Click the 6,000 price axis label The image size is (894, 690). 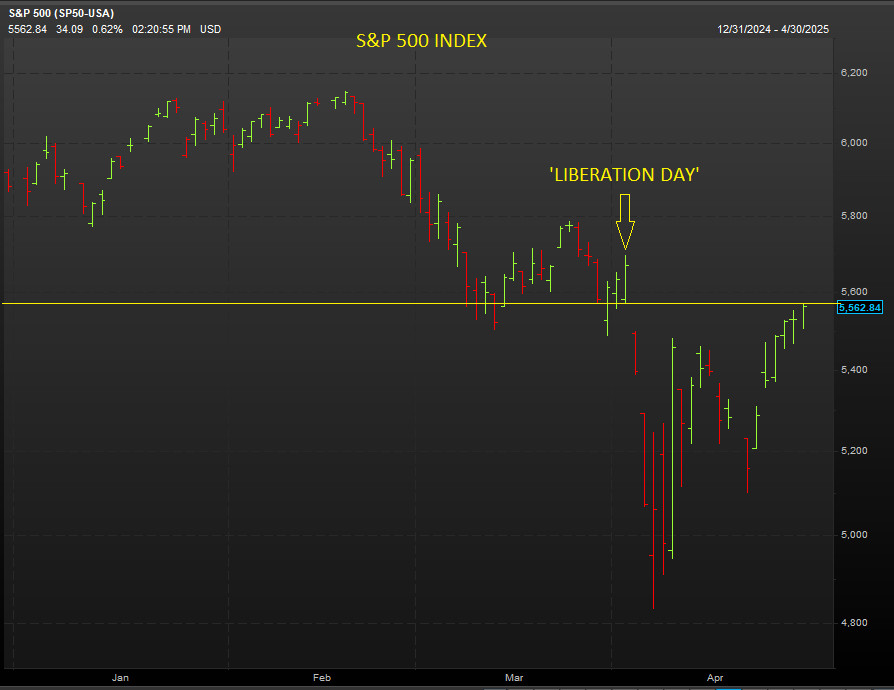[854, 143]
